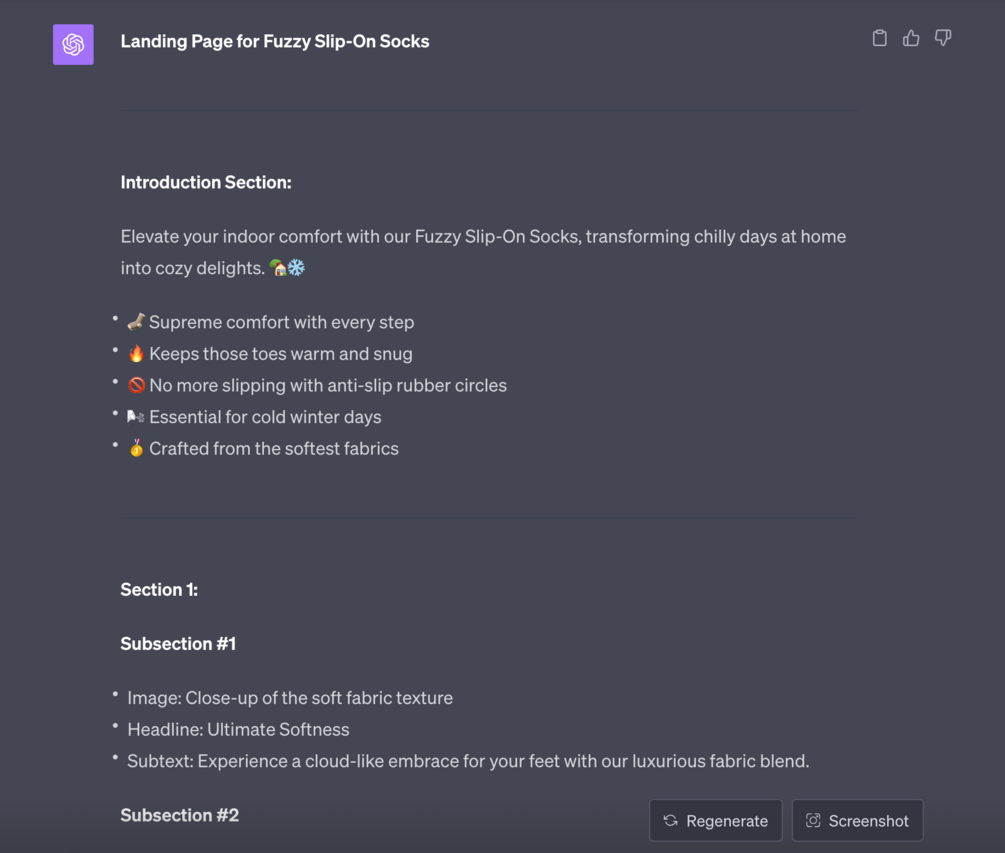
Task: Click the Essential for cold winter days bullet
Action: pyautogui.click(x=265, y=417)
